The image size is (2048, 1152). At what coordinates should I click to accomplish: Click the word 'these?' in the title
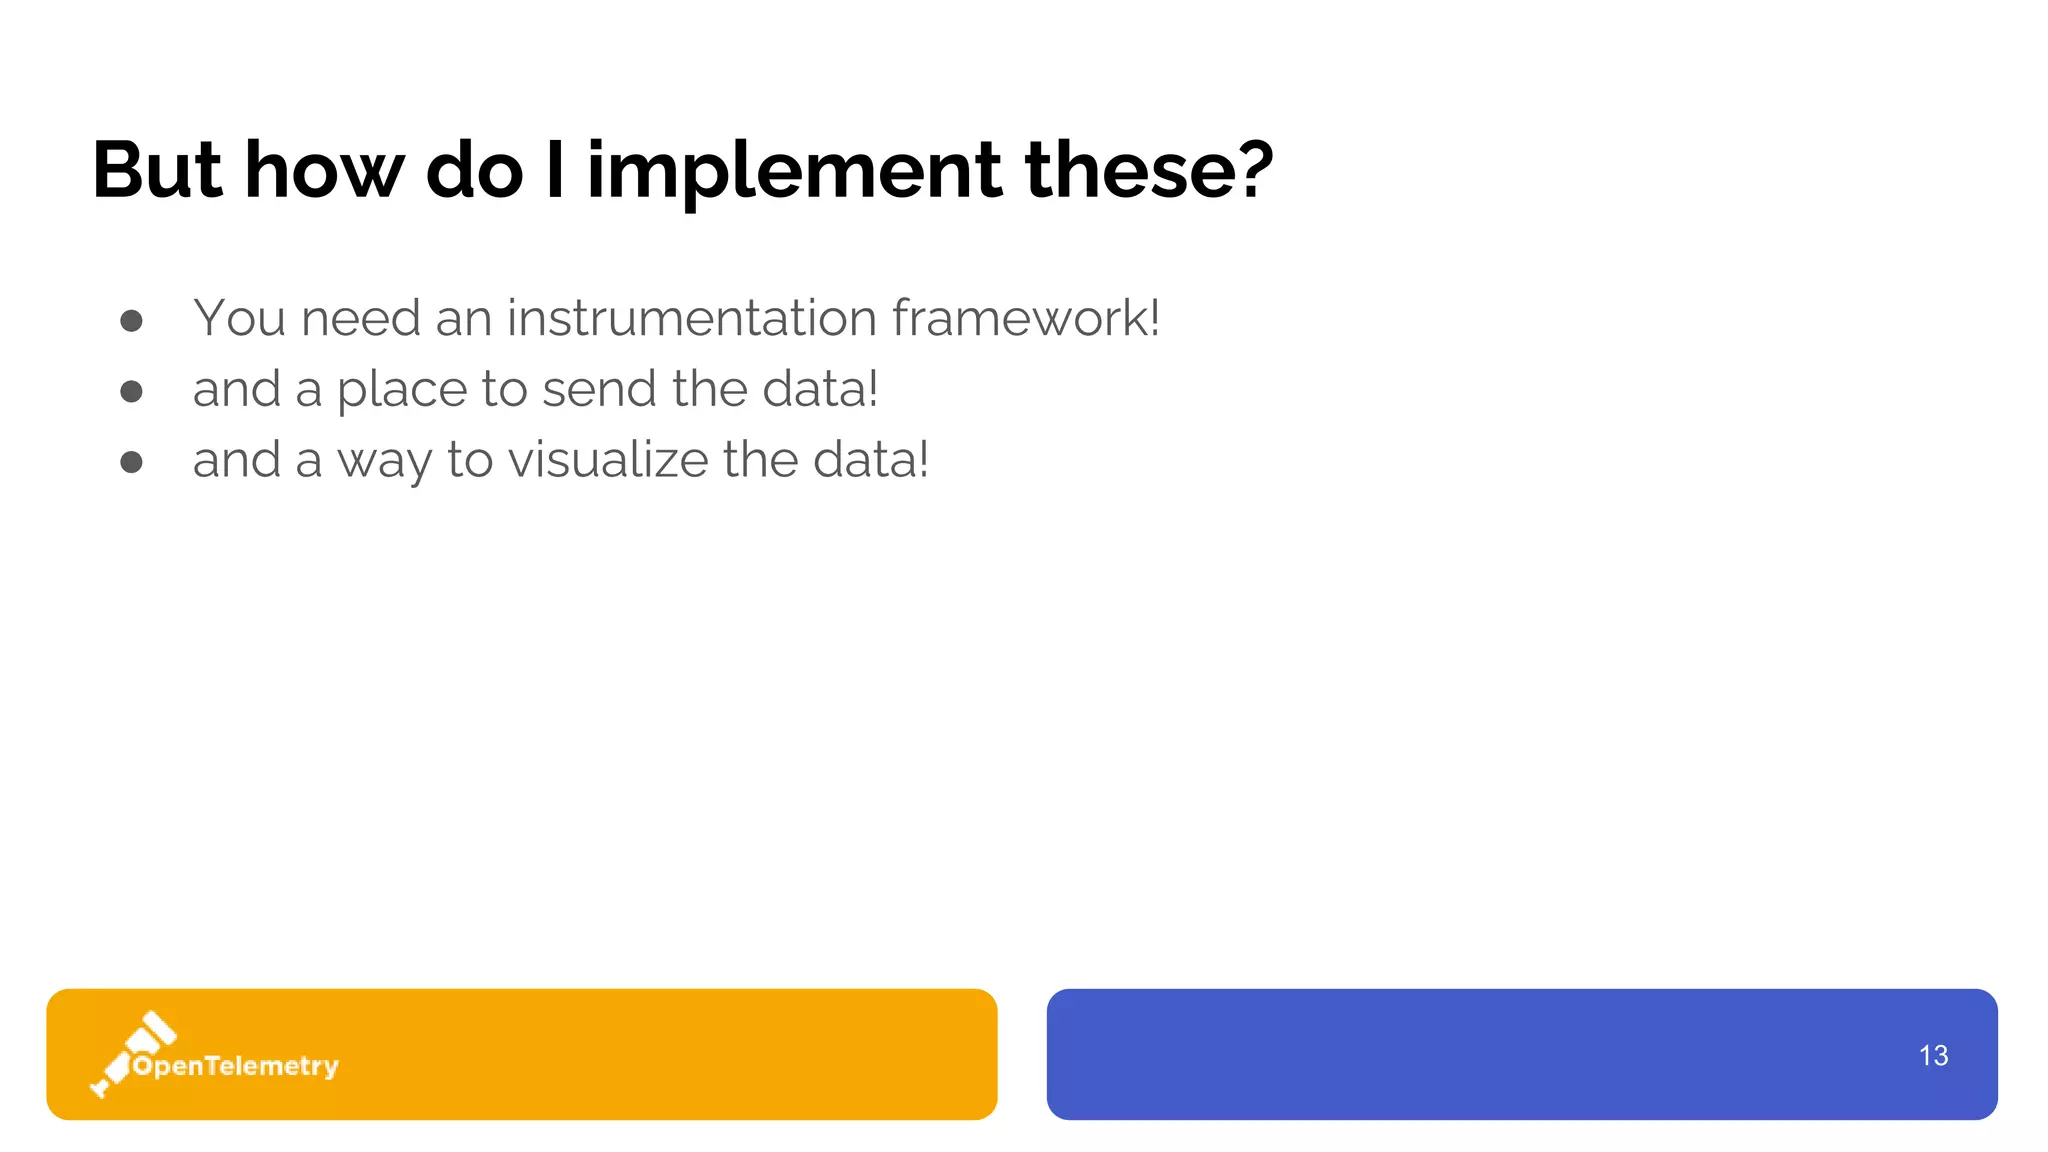coord(1149,170)
